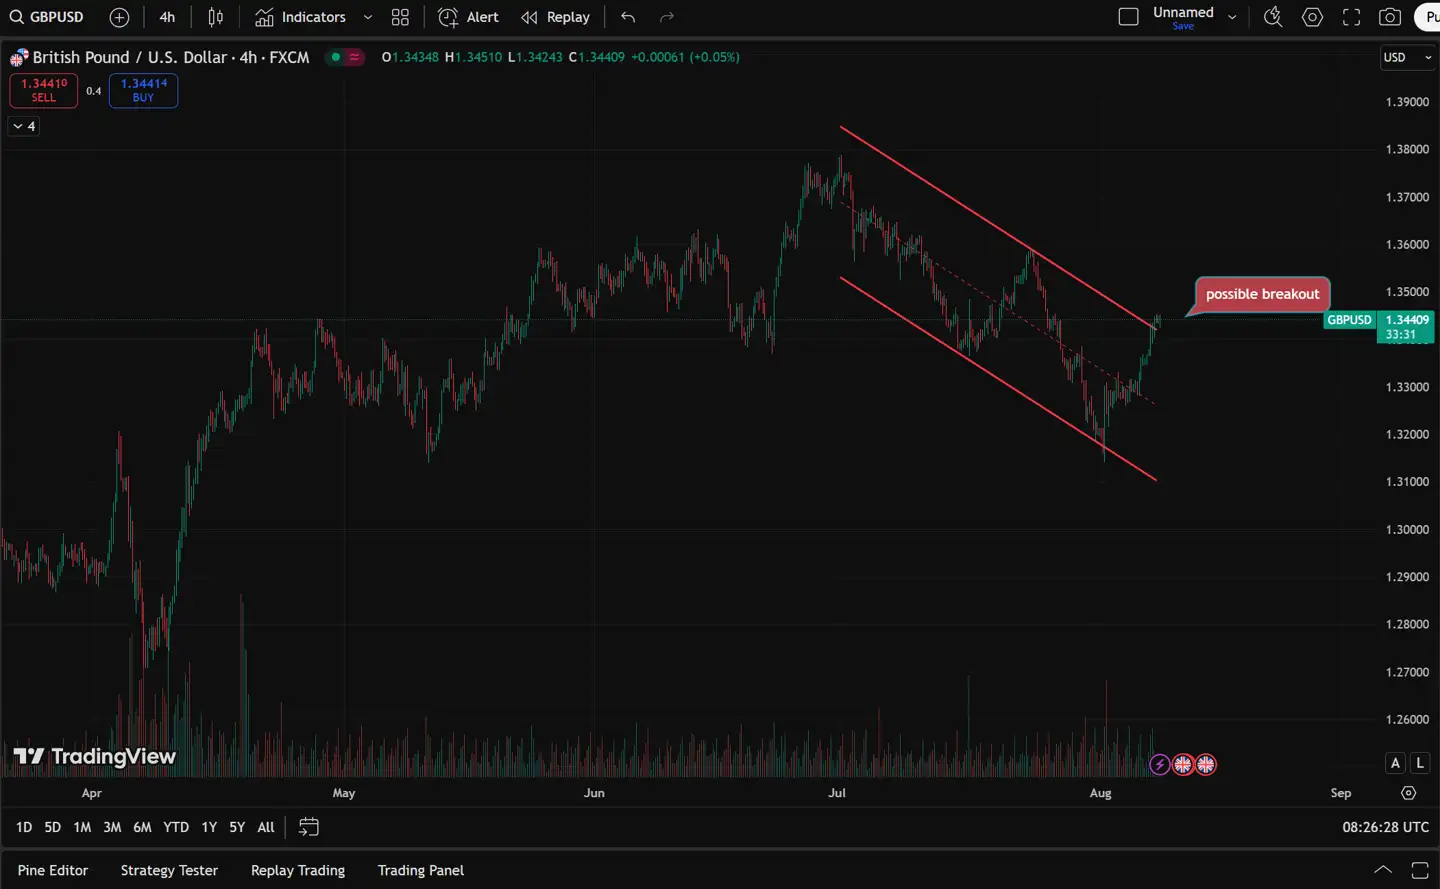Click the add symbol plus icon

pos(119,17)
